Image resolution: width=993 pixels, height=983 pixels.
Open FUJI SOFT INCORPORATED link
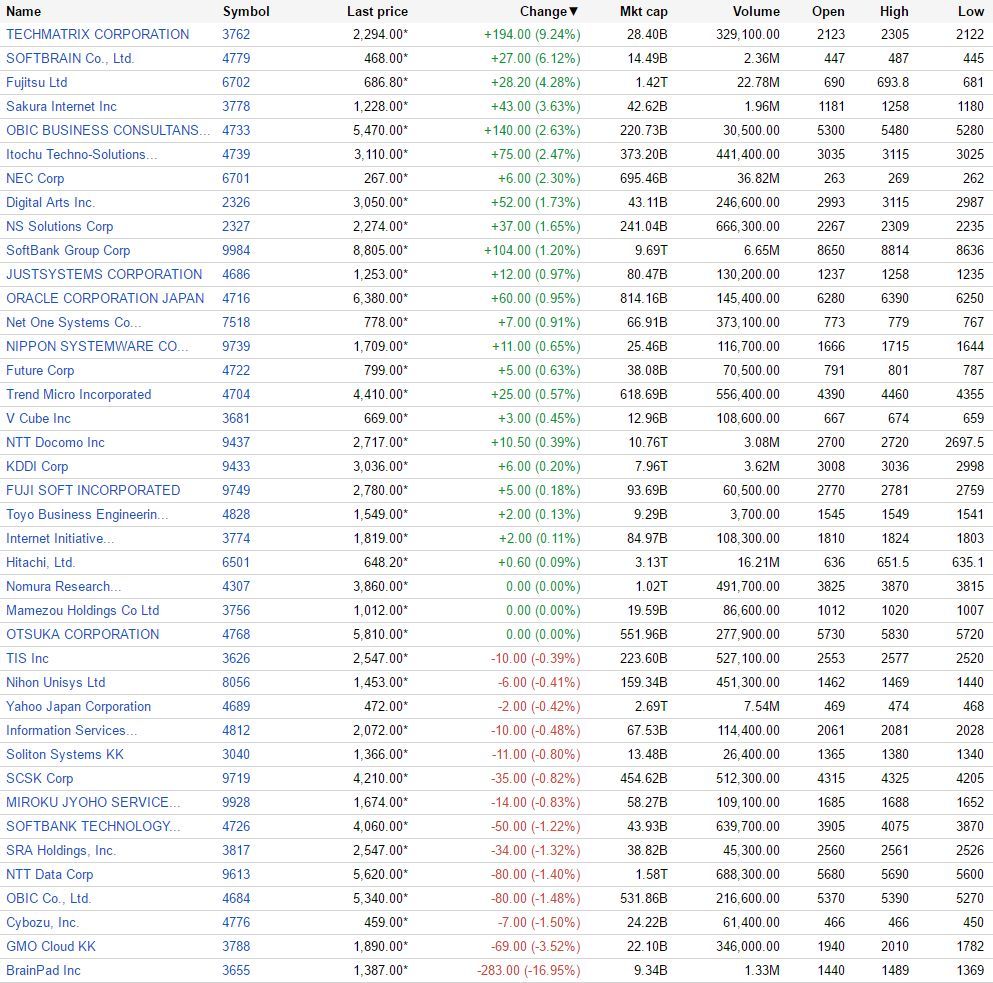(93, 491)
